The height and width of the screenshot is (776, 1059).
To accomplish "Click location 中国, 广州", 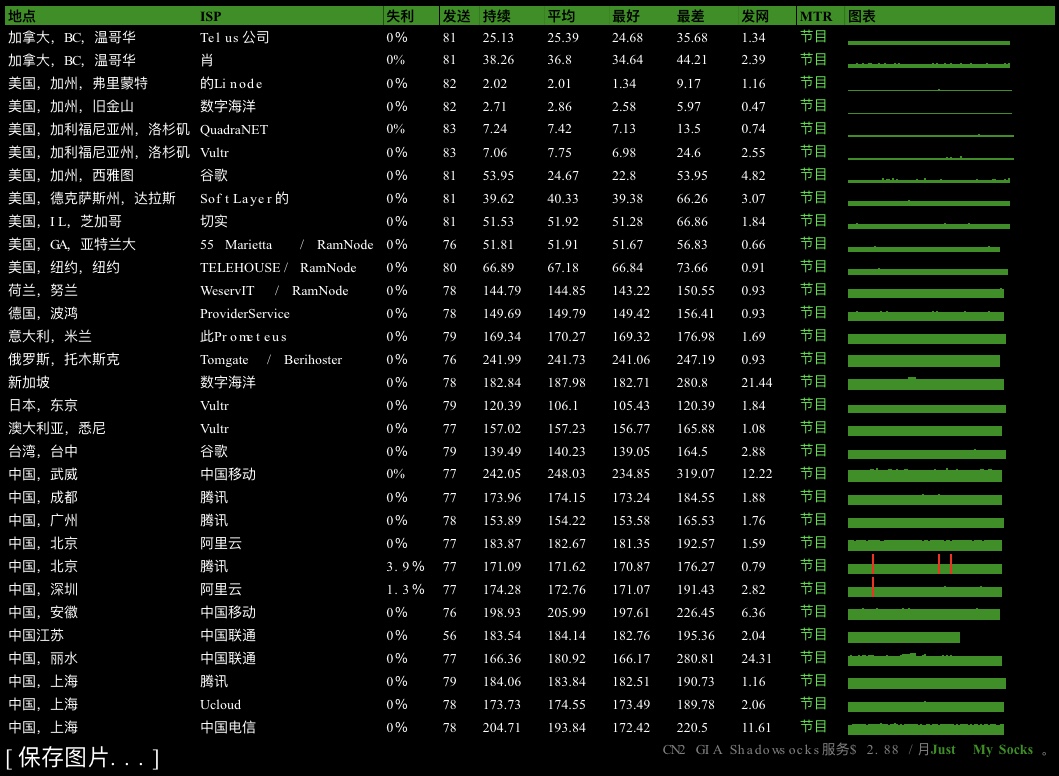I will point(43,520).
